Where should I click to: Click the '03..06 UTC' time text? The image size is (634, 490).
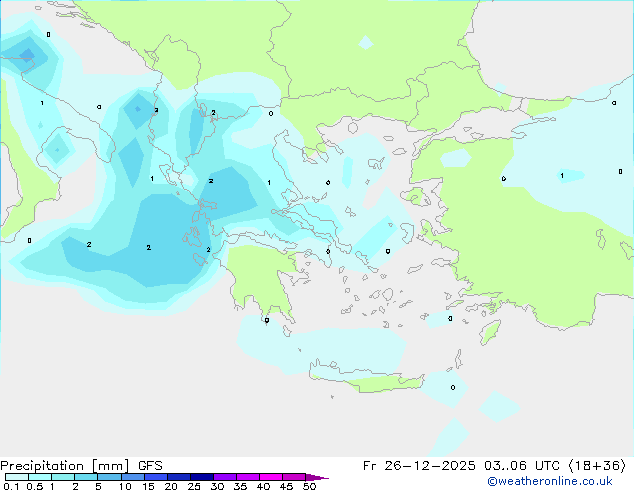click(x=522, y=466)
